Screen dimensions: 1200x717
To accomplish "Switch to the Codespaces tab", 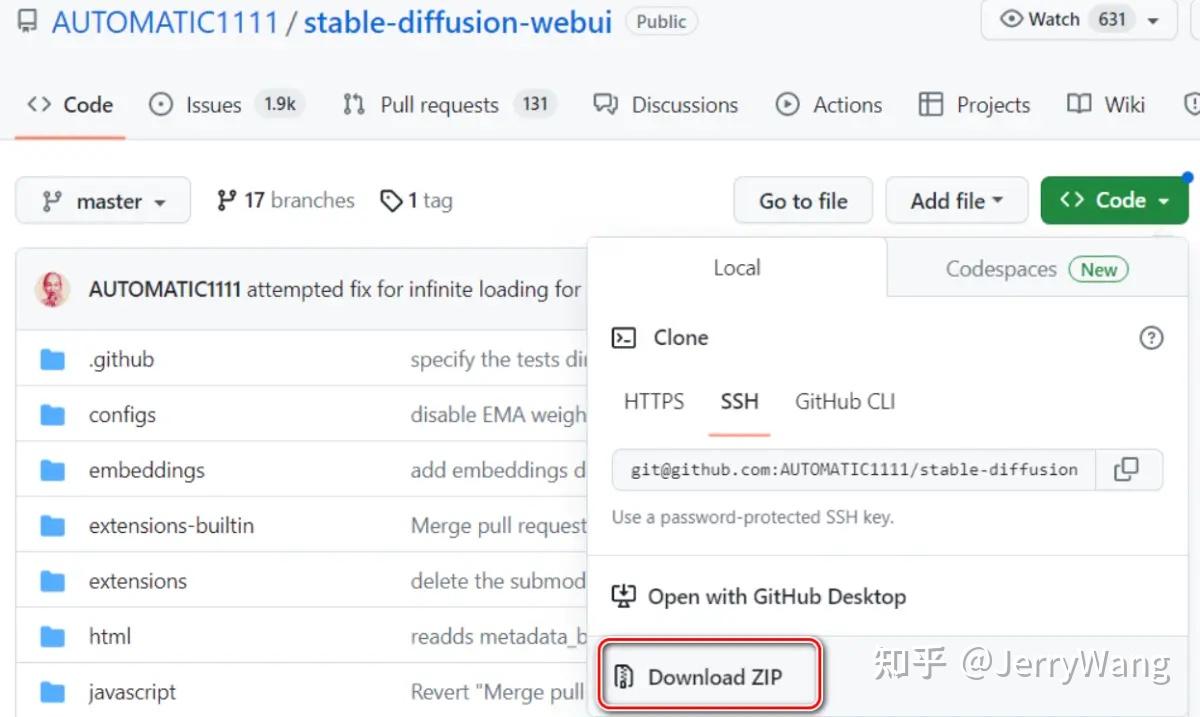I will pos(1037,269).
